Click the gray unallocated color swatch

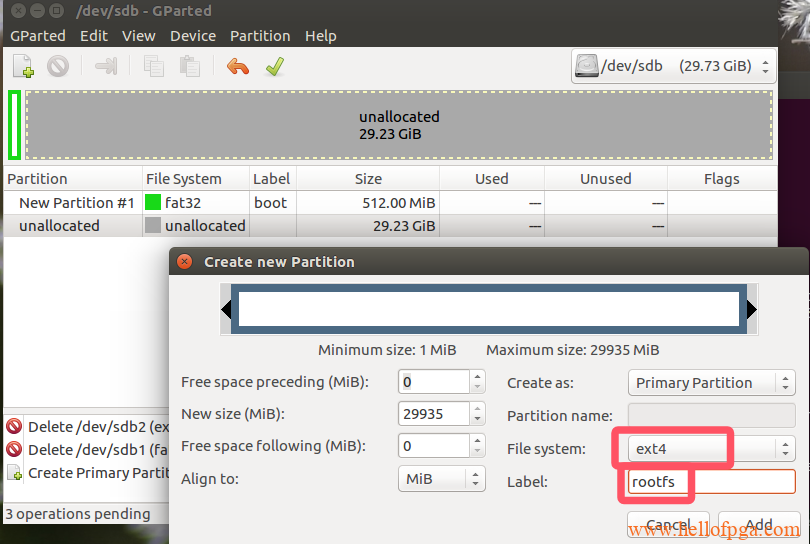tap(153, 225)
